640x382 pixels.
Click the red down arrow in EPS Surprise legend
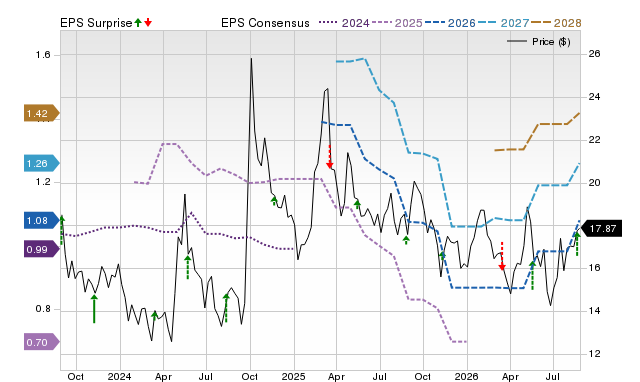click(x=148, y=22)
